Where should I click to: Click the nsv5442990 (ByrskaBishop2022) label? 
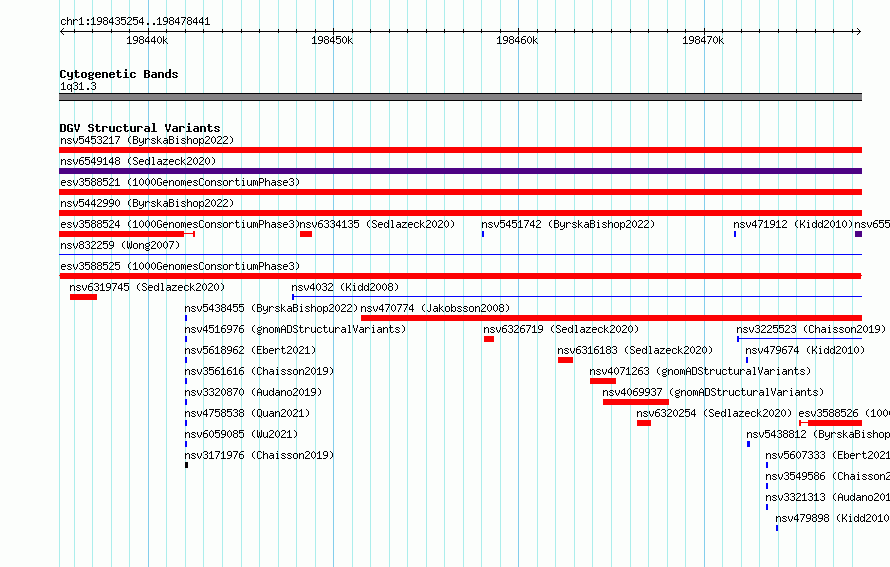click(x=147, y=203)
